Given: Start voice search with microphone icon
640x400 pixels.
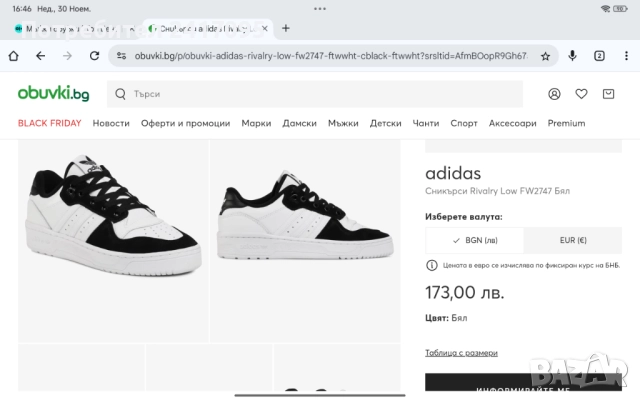Looking at the screenshot, I should pyautogui.click(x=572, y=56).
